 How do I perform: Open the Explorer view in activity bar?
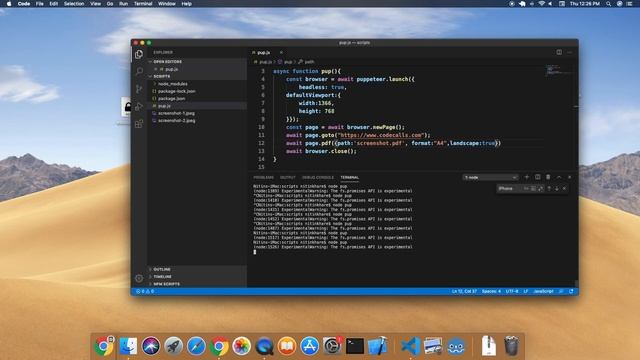[139, 54]
